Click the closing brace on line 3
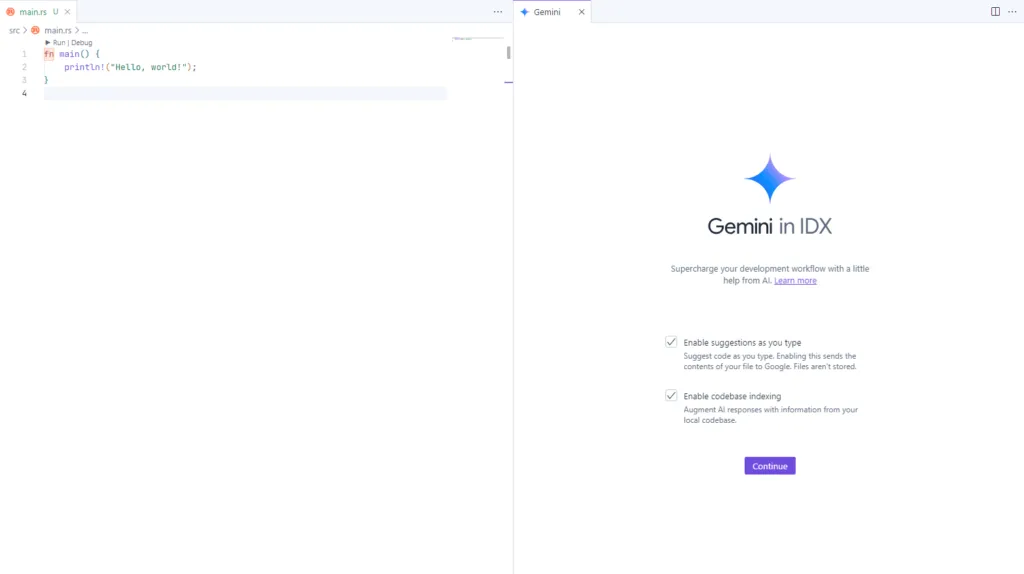This screenshot has width=1024, height=574. coord(46,80)
